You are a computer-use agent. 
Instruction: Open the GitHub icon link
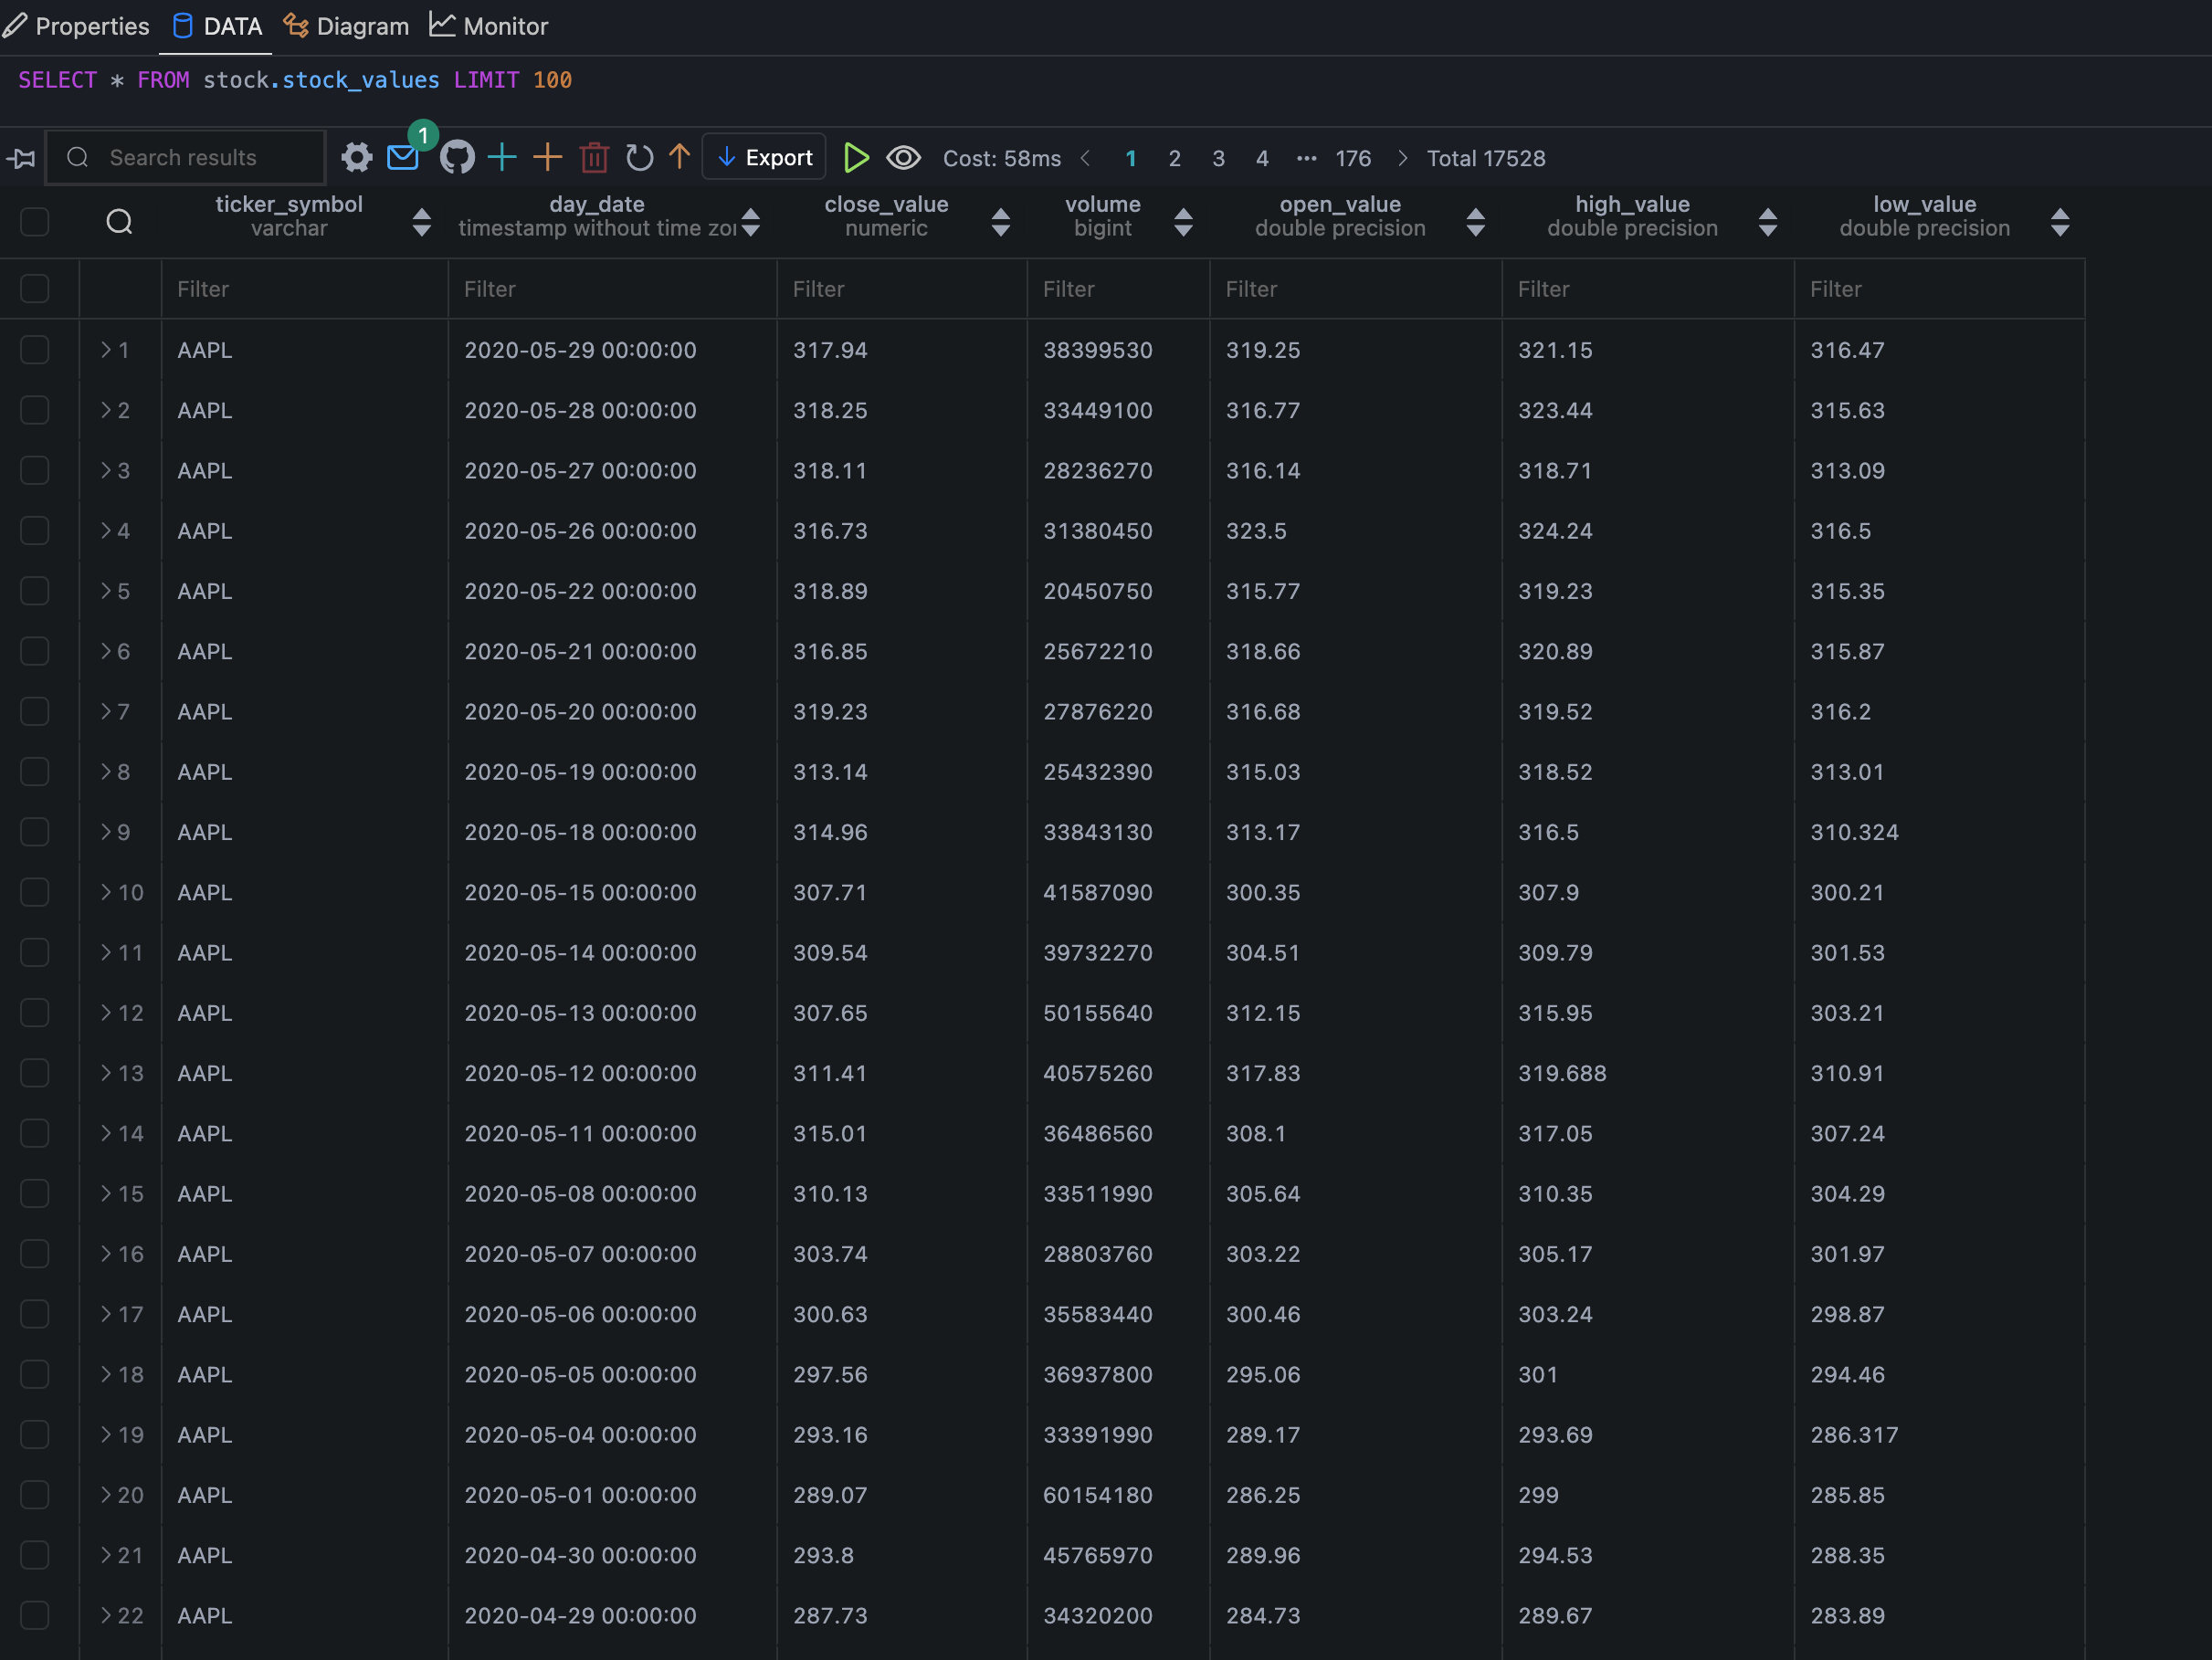click(x=457, y=158)
